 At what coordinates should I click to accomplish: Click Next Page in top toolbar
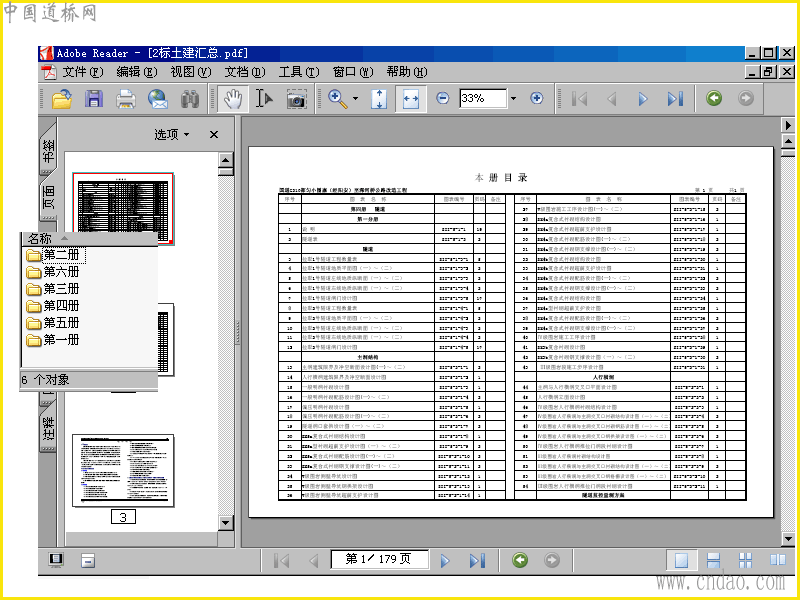point(643,98)
